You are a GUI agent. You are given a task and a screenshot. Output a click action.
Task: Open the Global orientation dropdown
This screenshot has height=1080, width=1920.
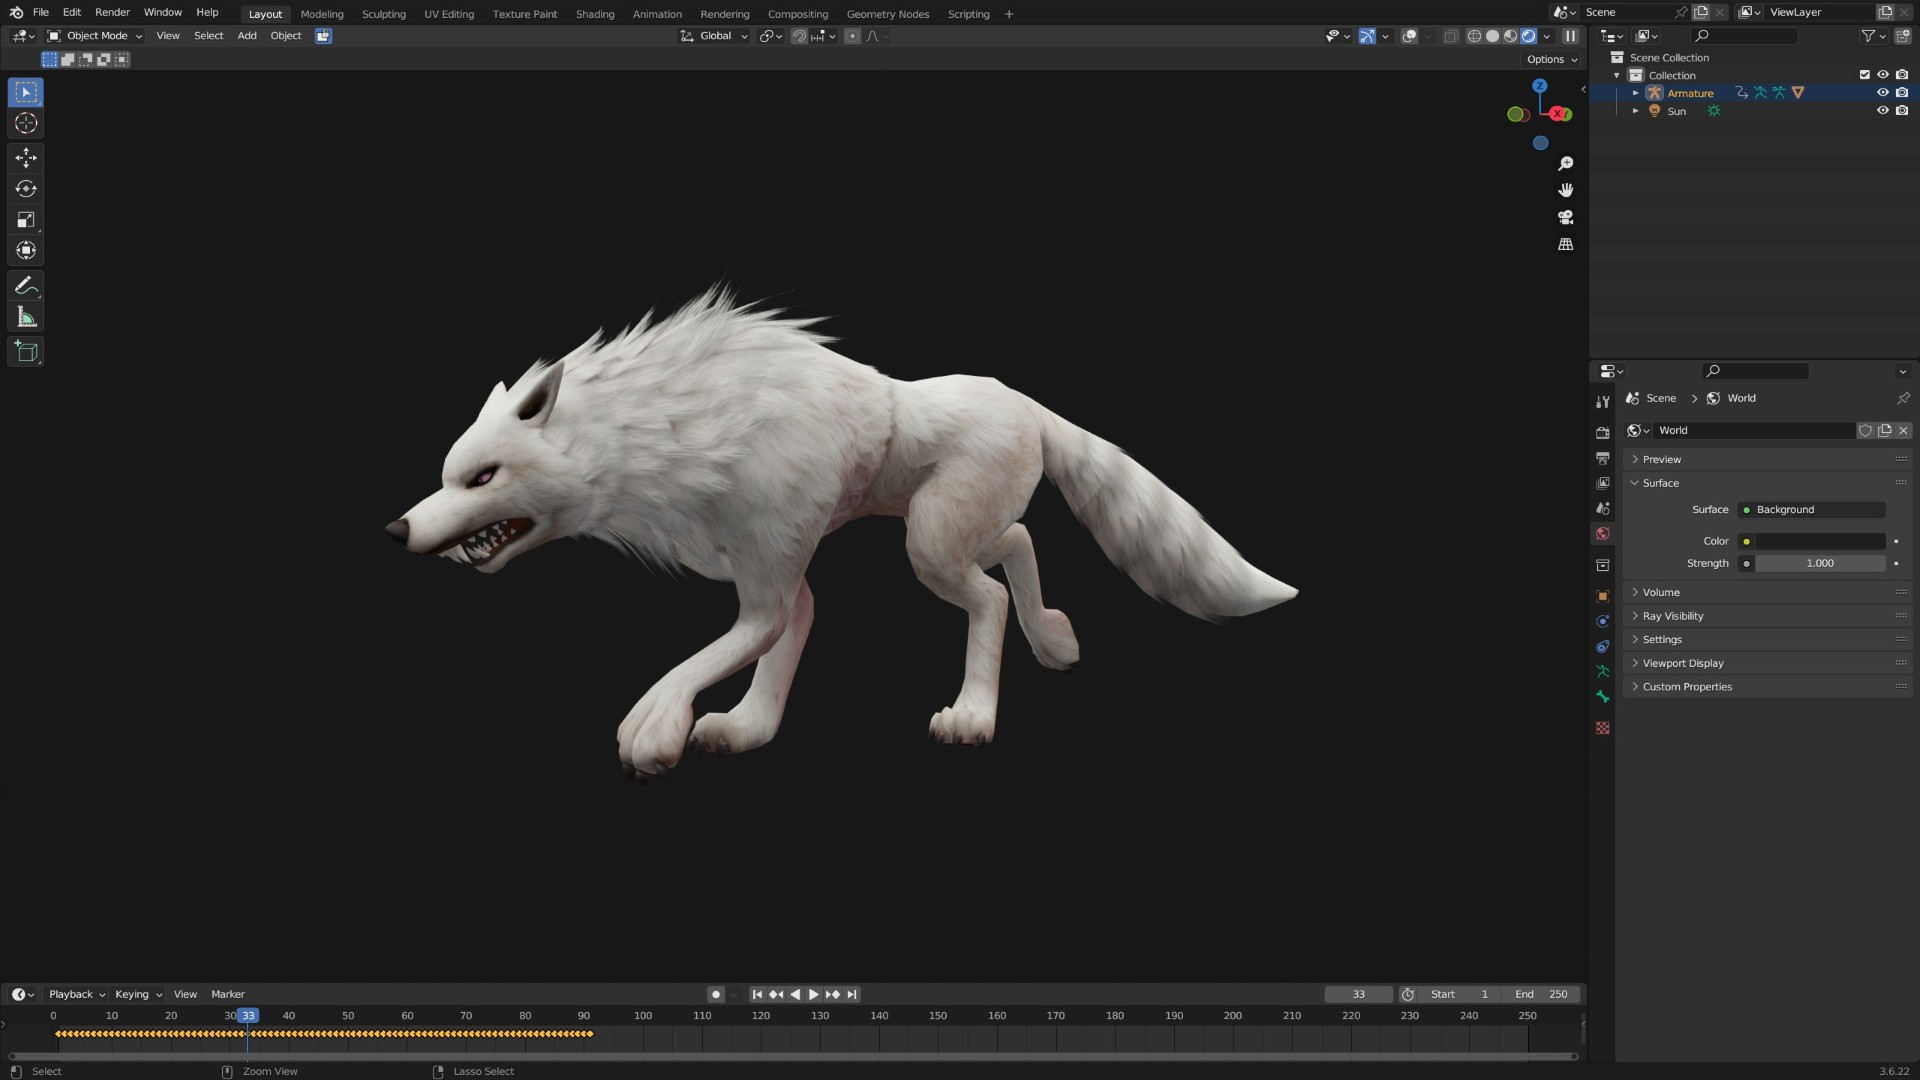[714, 36]
